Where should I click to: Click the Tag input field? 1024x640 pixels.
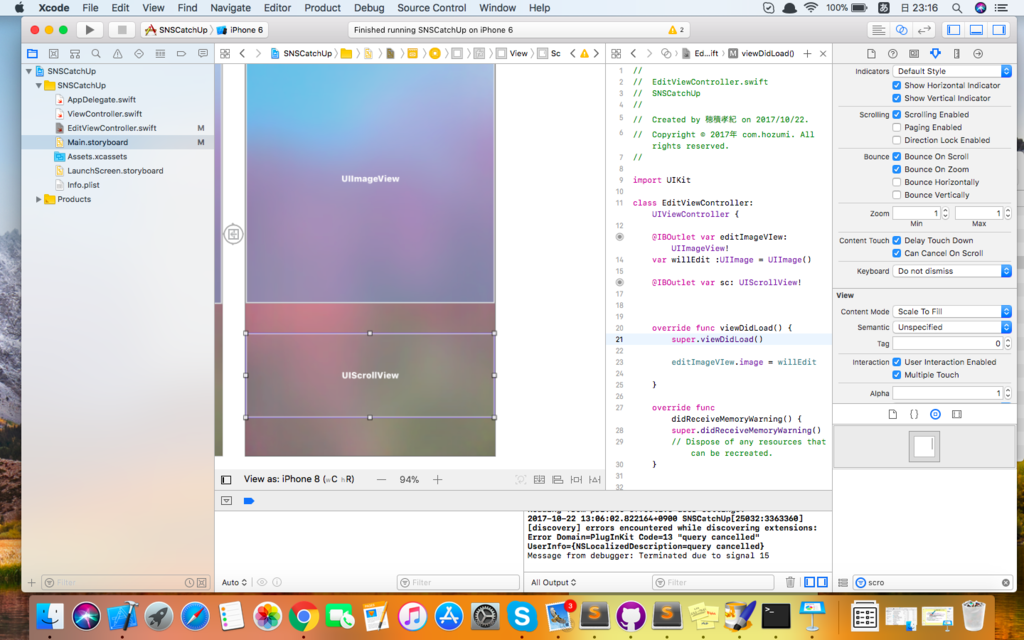[948, 343]
